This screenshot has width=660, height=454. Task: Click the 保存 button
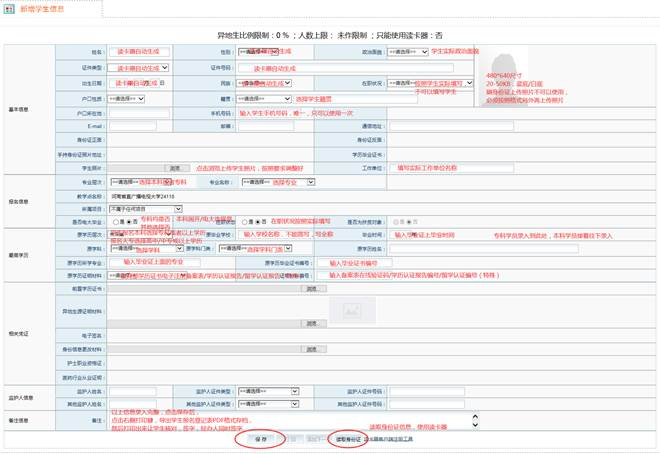tap(260, 439)
